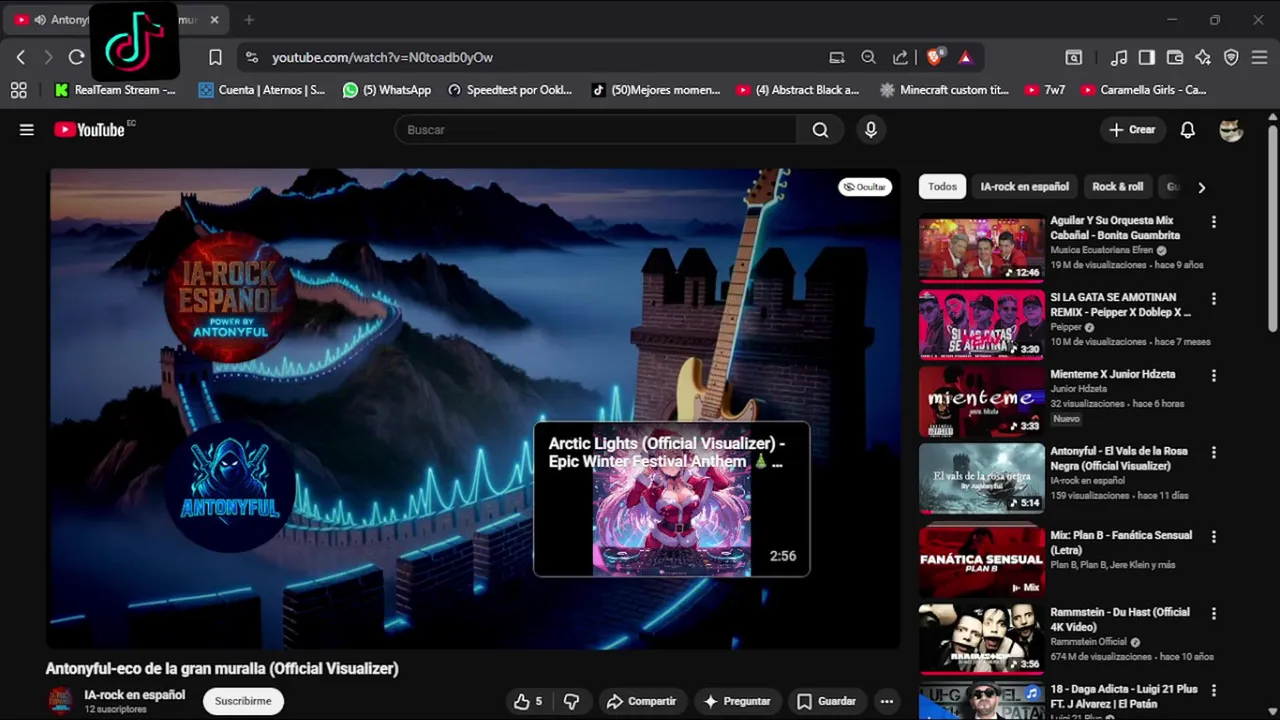Open the Brave playlist music note icon
The width and height of the screenshot is (1280, 720).
click(x=1119, y=57)
